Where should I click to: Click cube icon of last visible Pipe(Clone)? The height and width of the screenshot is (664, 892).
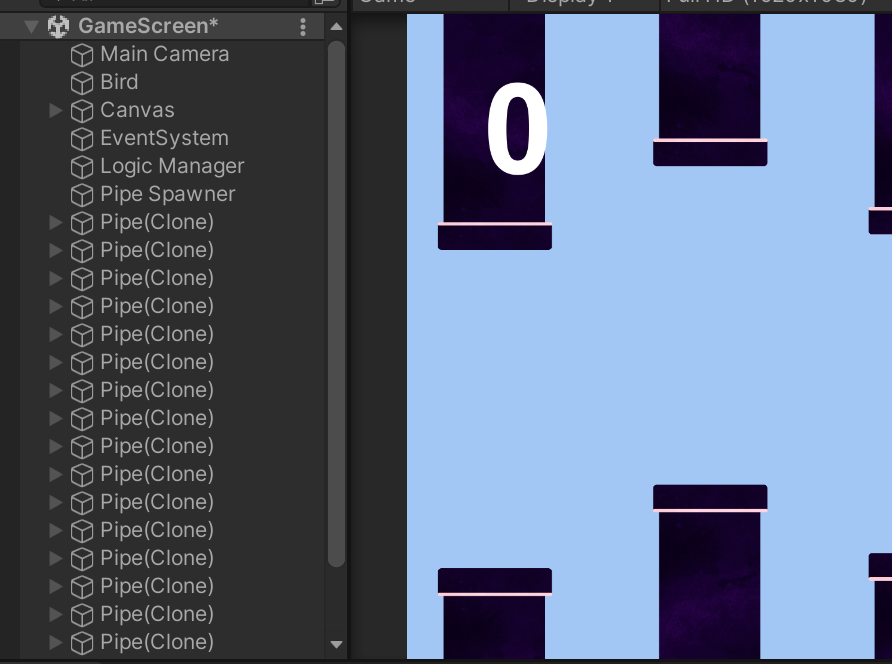[82, 643]
